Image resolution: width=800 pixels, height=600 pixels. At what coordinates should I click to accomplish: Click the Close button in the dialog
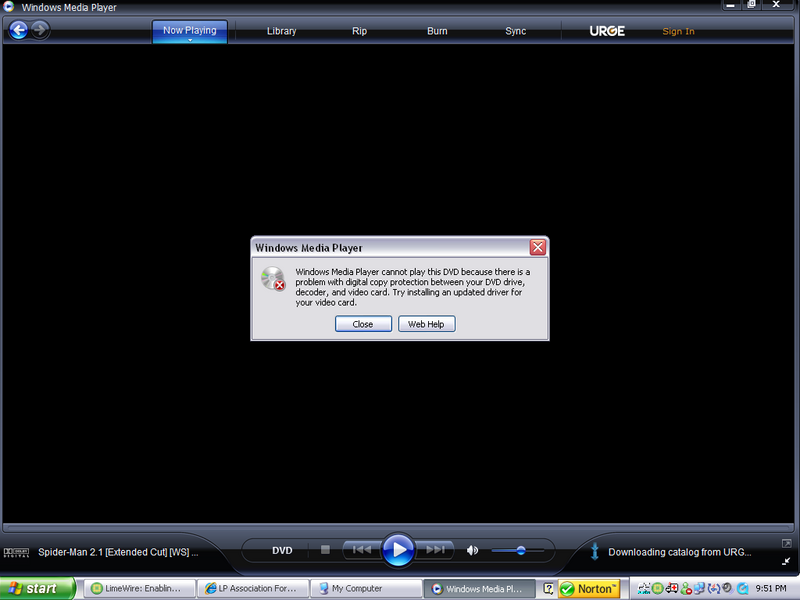click(x=363, y=324)
